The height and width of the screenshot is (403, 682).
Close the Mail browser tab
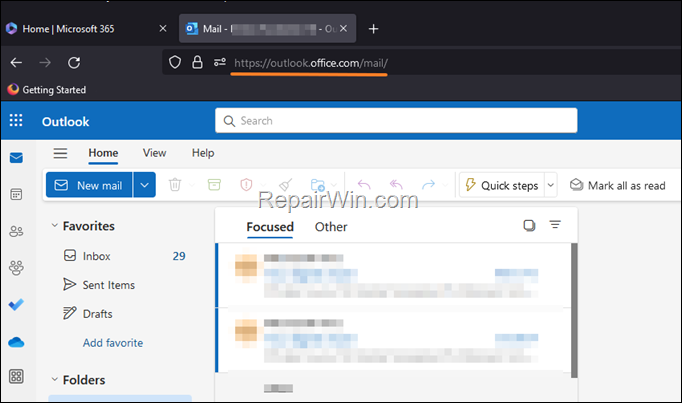coord(344,28)
